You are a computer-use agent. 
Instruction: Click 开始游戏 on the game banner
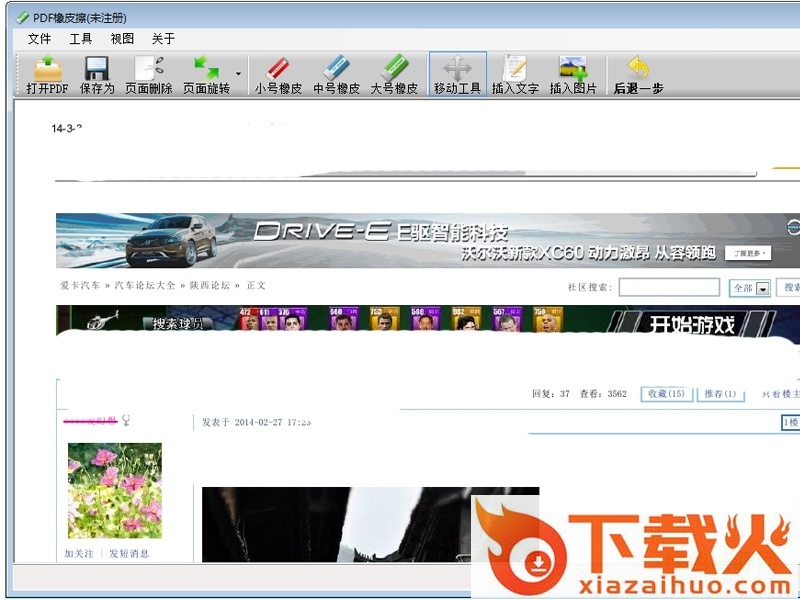point(691,324)
